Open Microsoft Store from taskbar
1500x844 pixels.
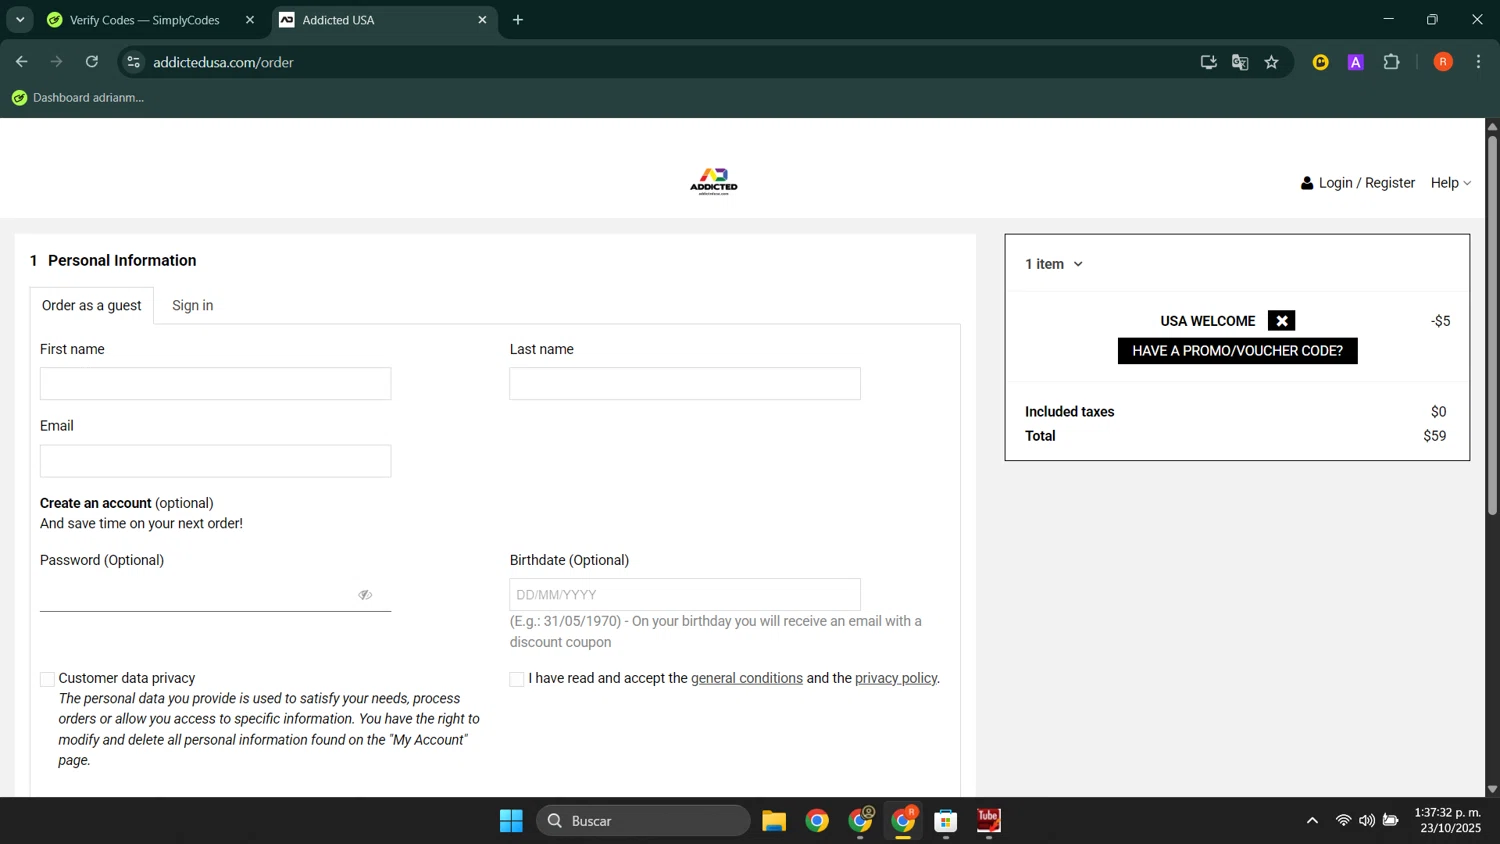click(946, 821)
